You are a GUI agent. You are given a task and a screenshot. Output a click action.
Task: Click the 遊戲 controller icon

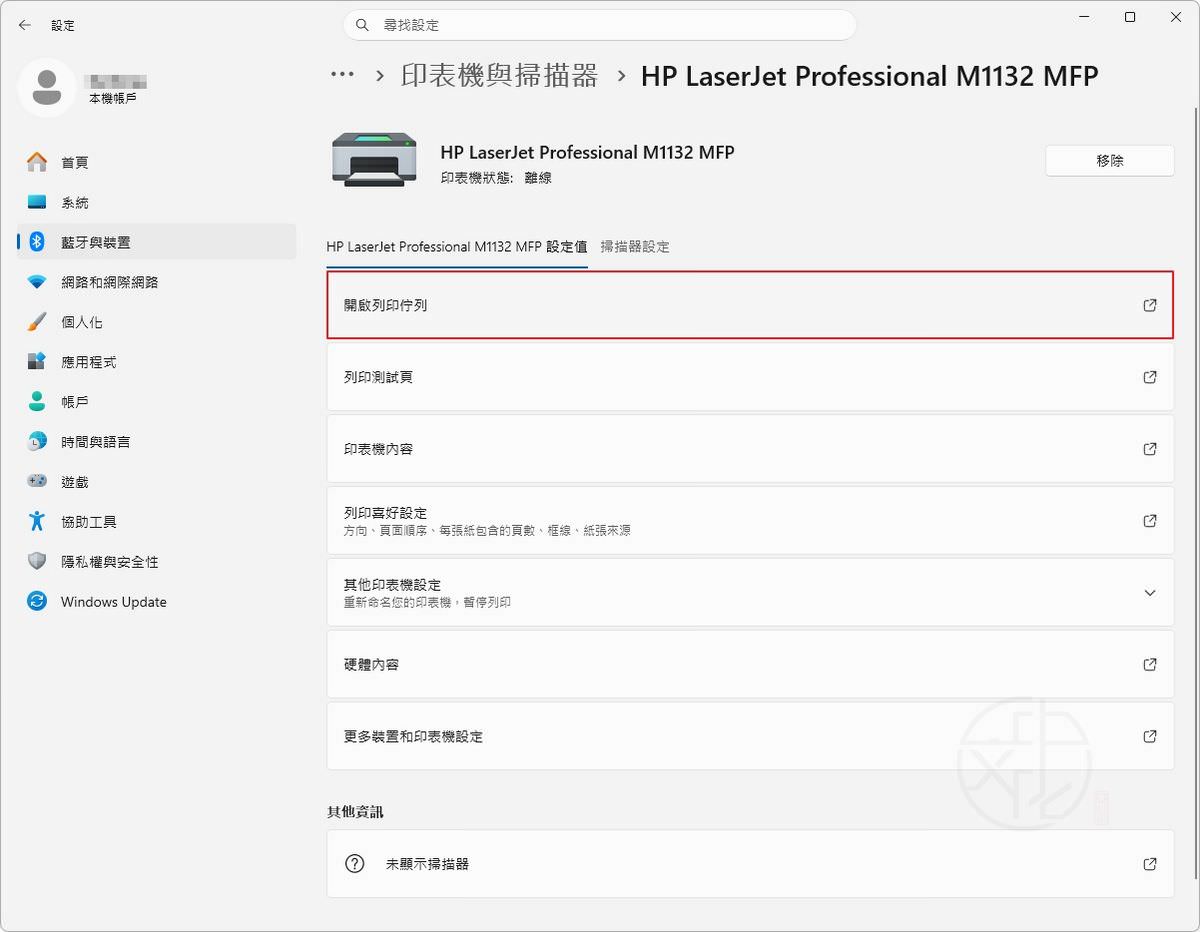pos(37,482)
